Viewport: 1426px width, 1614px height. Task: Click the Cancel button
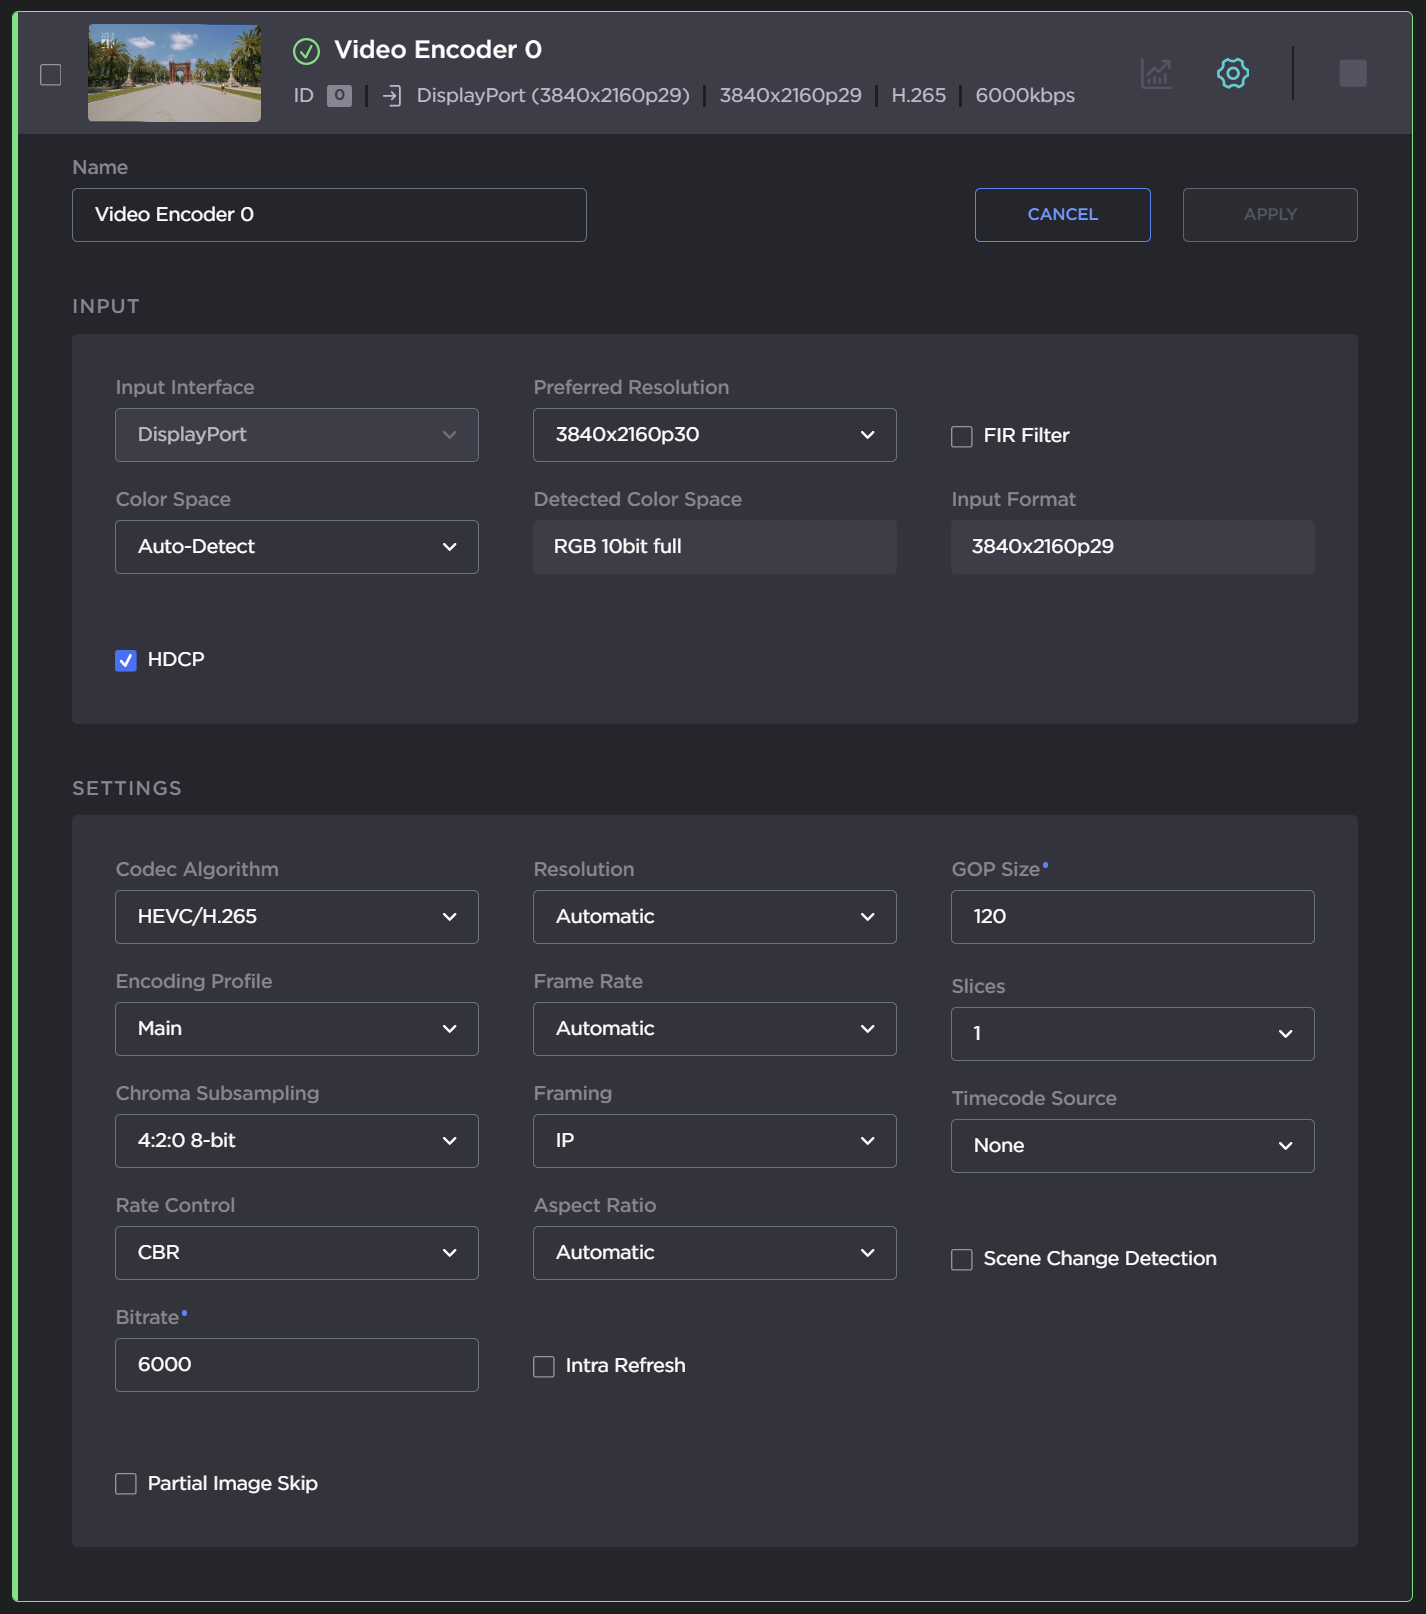[1062, 215]
